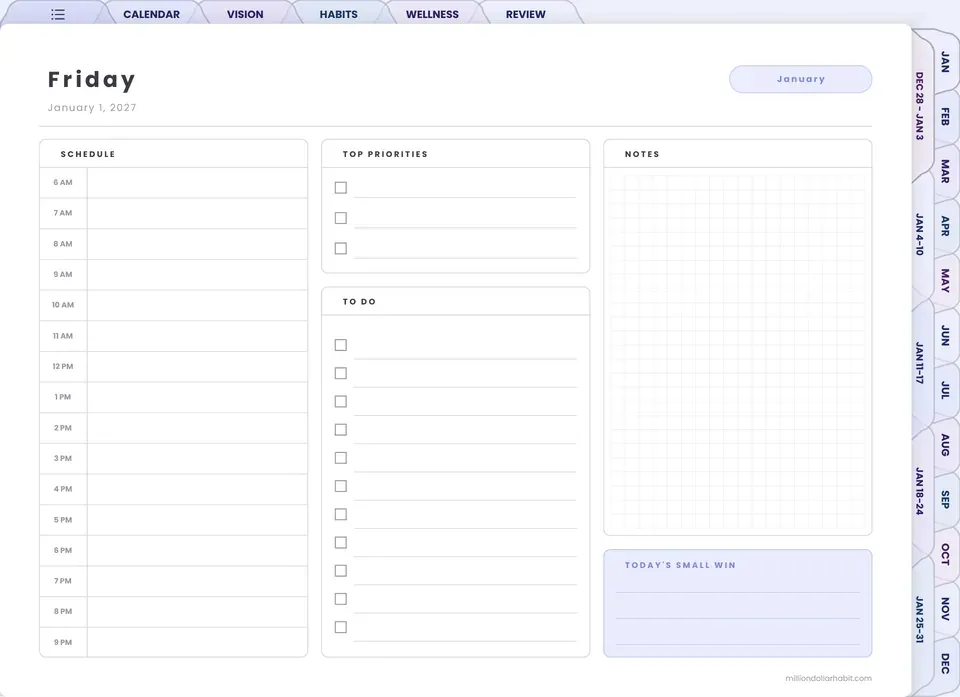Click inside the Notes grid area
Screen dimensions: 960x697
[x=738, y=352]
